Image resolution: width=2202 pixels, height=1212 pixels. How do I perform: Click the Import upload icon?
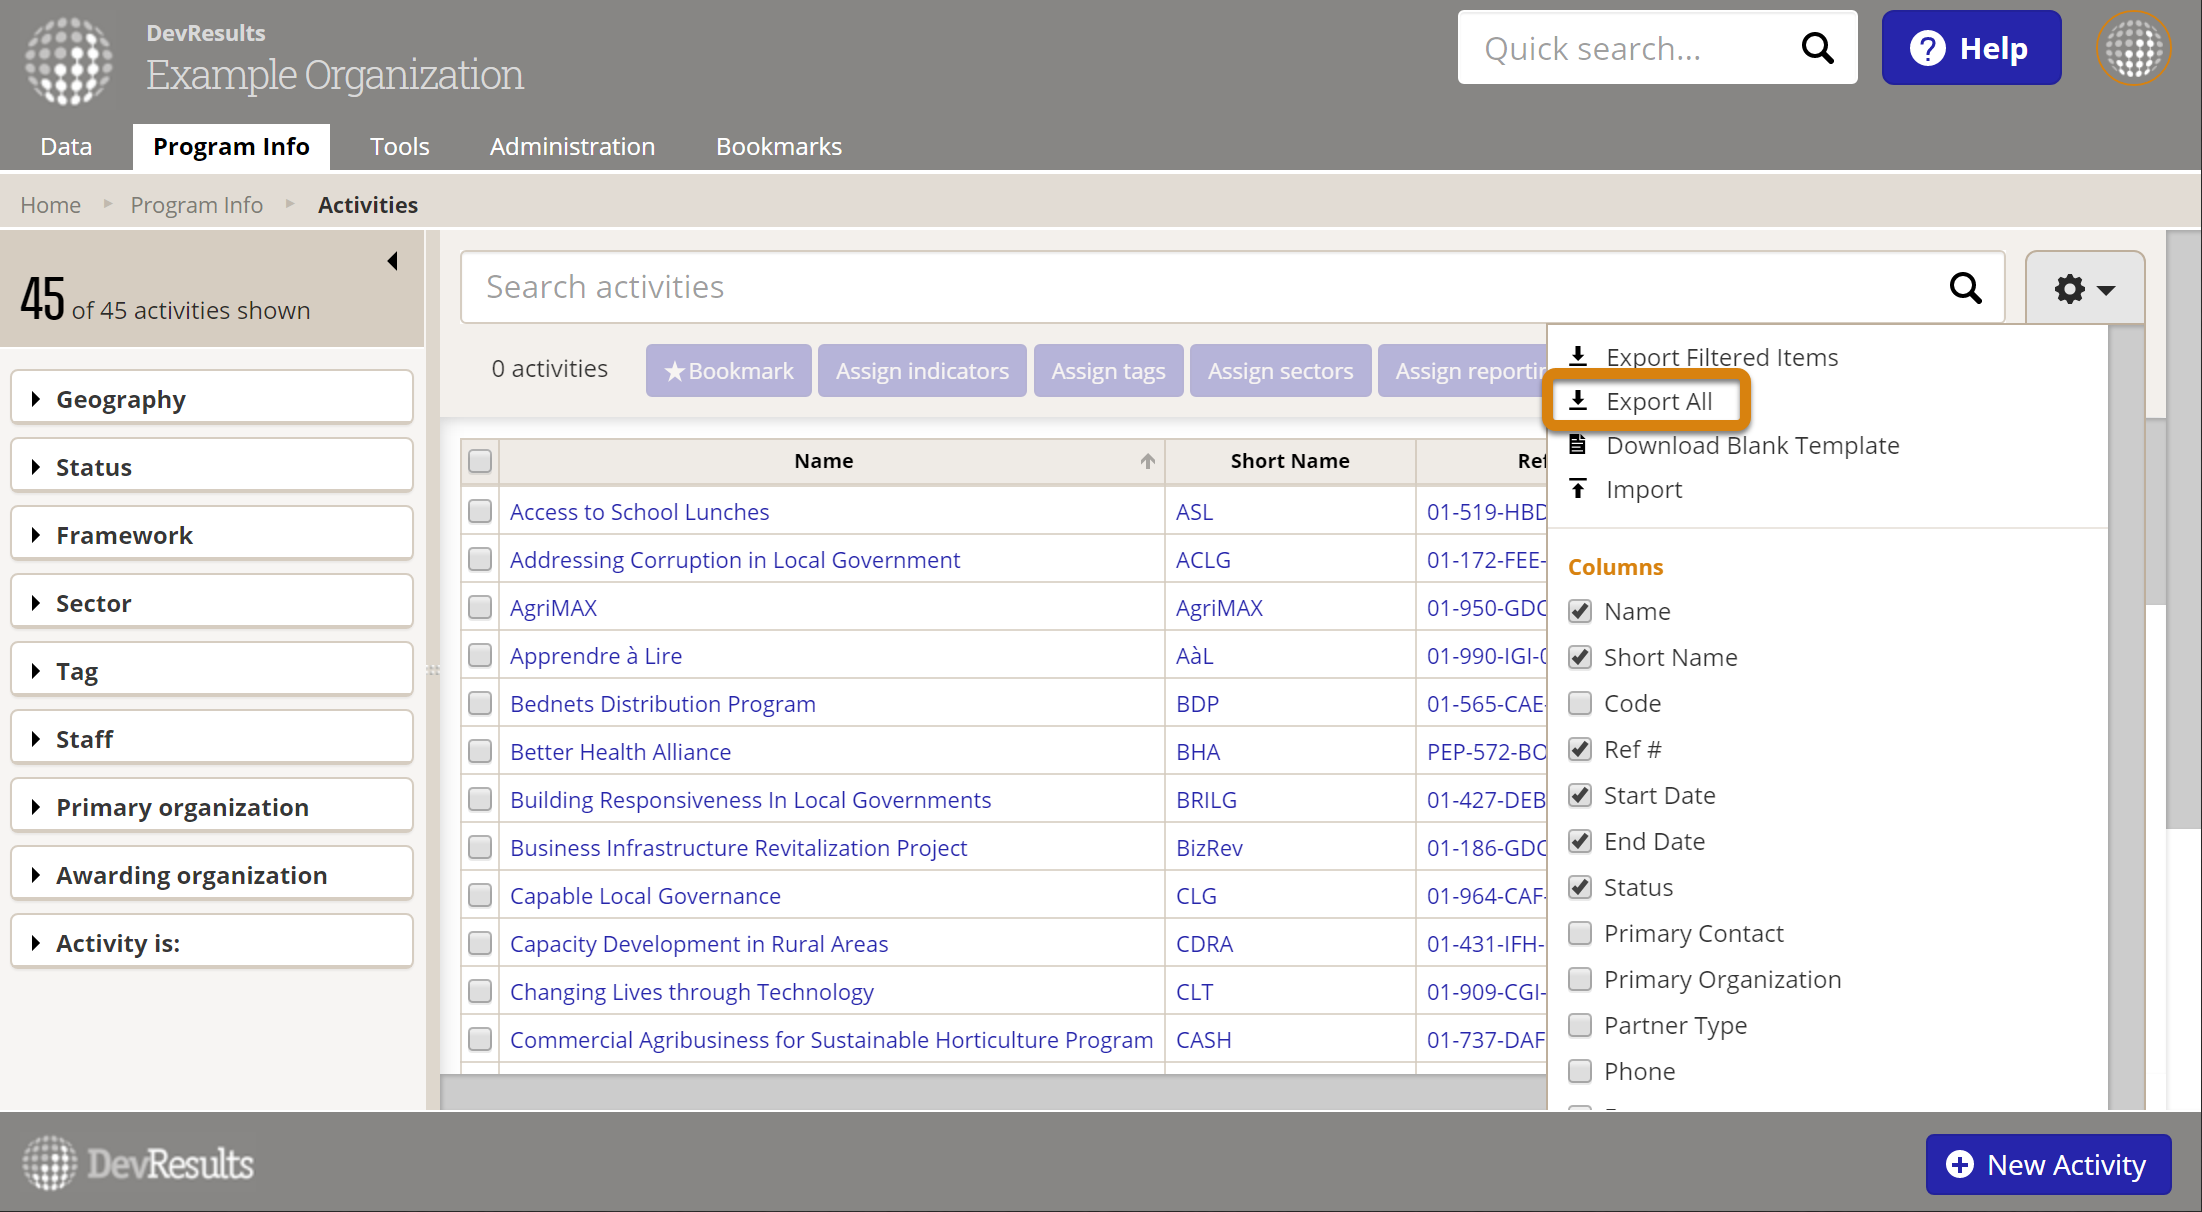1578,489
